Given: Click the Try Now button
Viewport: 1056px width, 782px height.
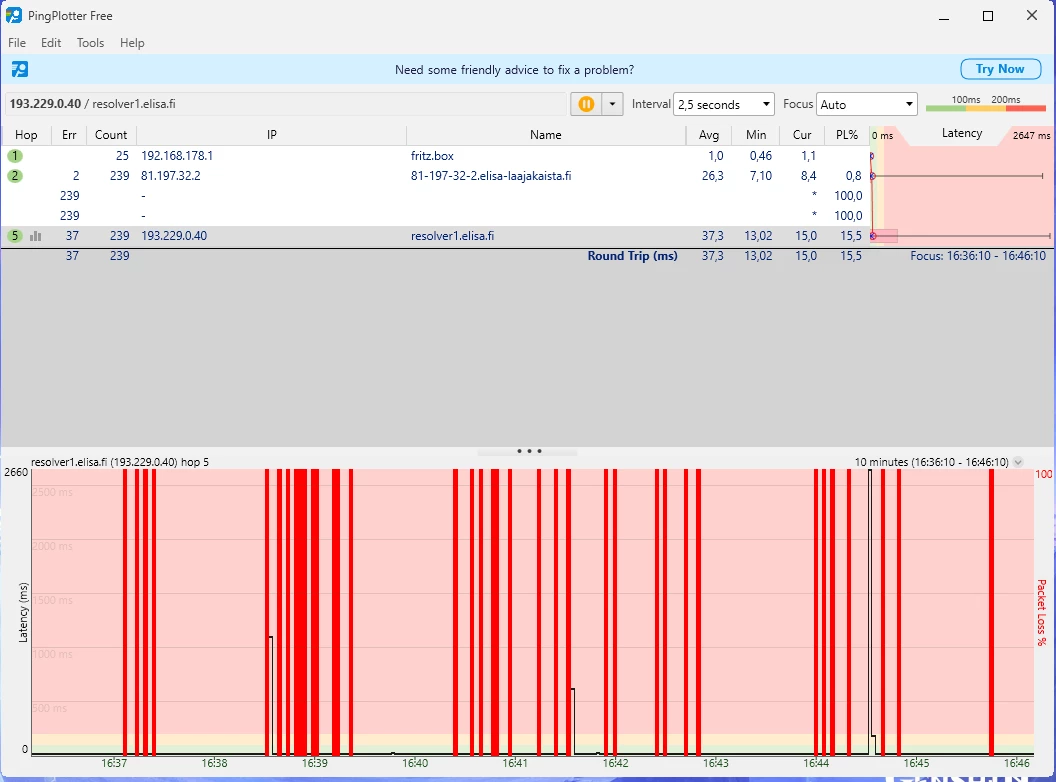Looking at the screenshot, I should pos(999,69).
